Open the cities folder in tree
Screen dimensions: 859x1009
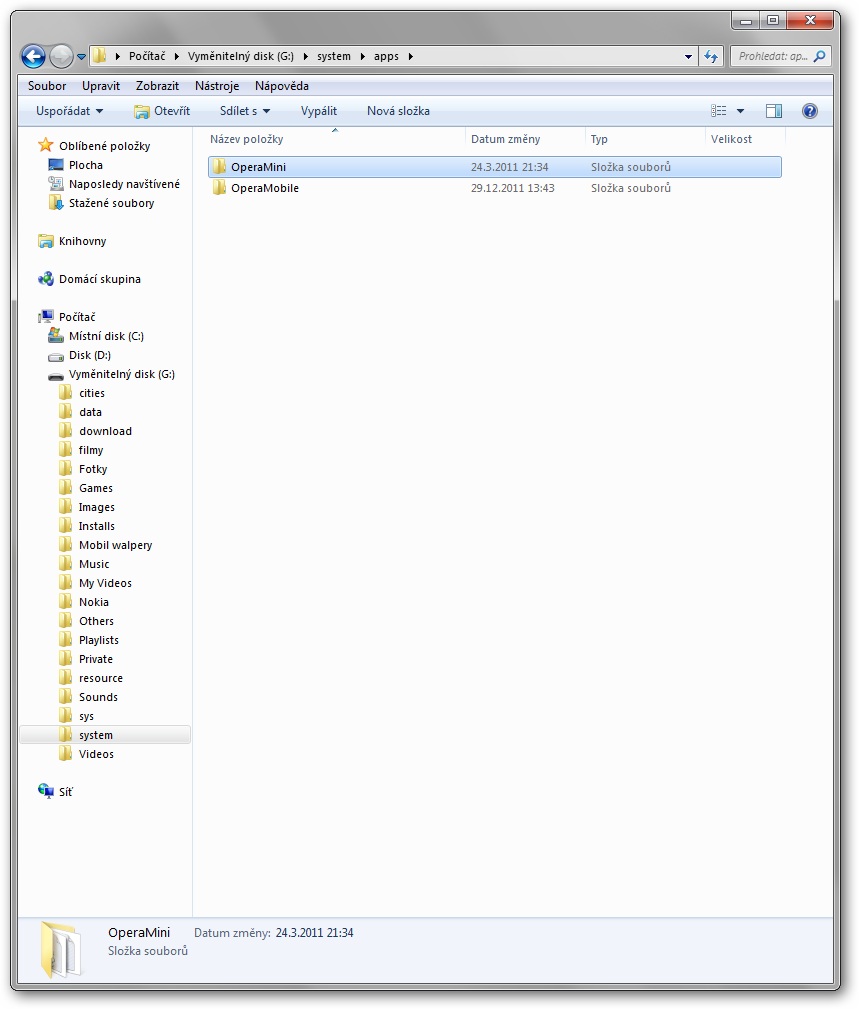(x=91, y=393)
